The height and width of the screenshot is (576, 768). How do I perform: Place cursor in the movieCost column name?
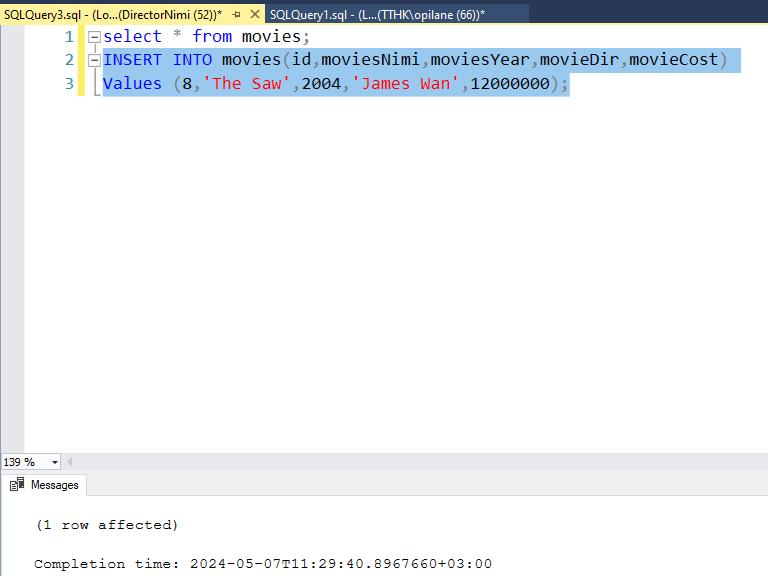click(673, 60)
